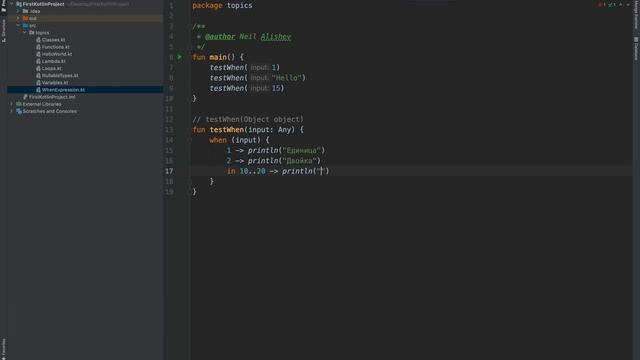Click the orange out folder icon
The image size is (640, 360).
25,18
